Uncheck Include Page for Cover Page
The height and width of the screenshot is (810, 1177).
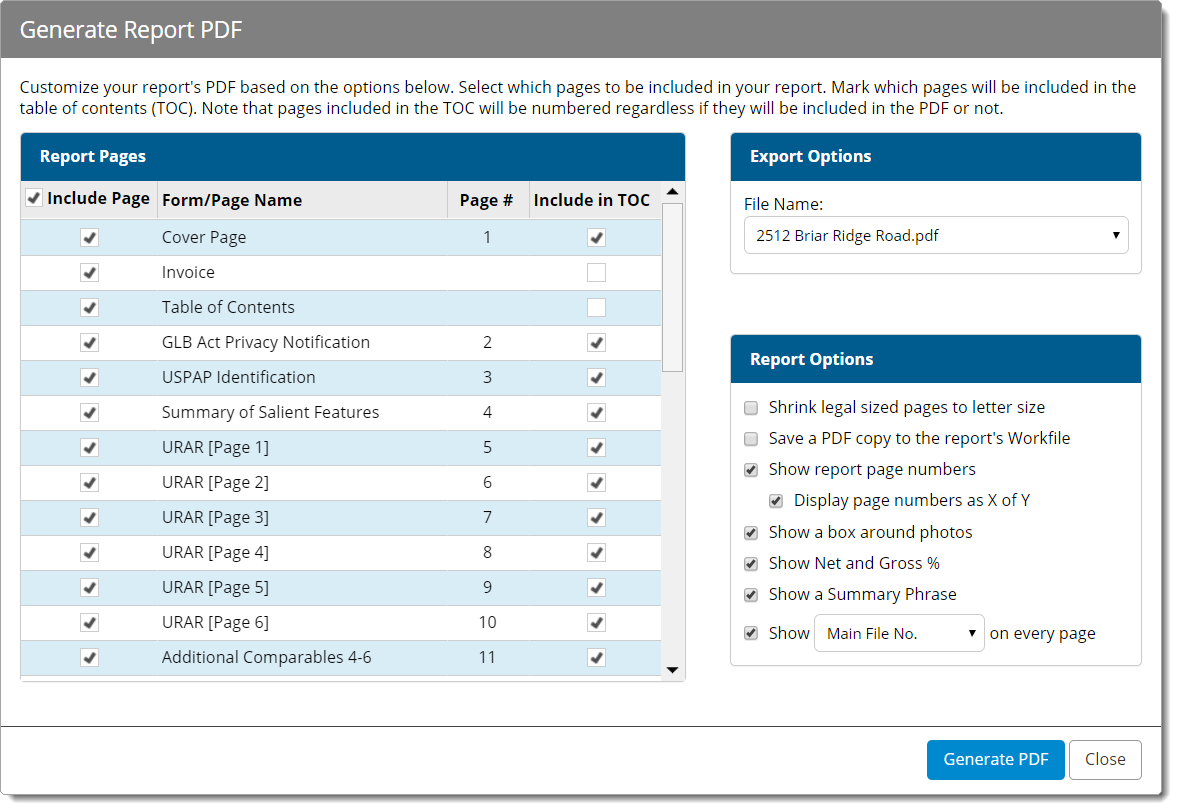(x=89, y=238)
